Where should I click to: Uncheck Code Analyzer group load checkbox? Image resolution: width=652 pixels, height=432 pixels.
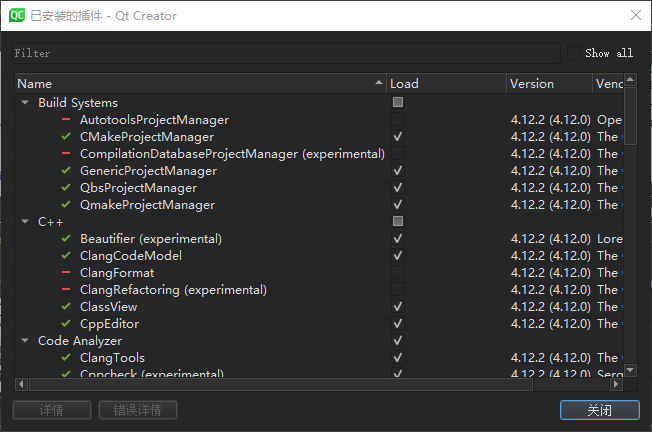click(398, 341)
